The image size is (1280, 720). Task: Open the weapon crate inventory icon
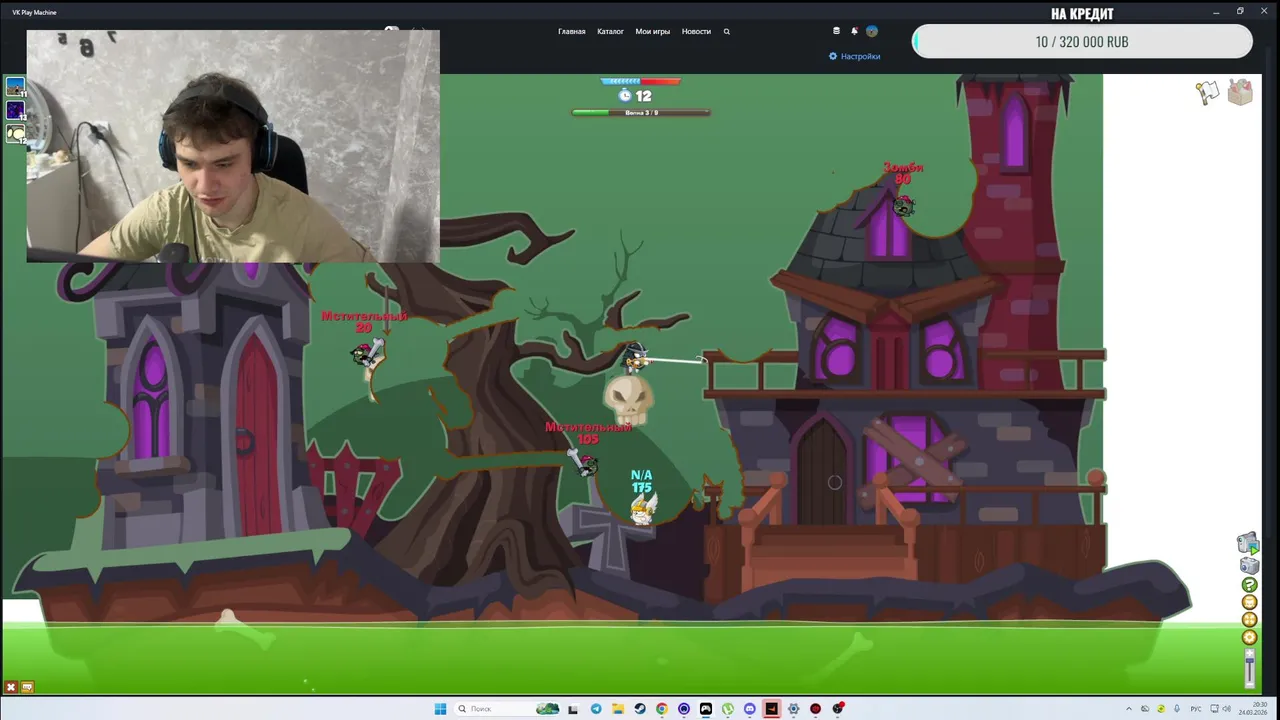click(1240, 92)
